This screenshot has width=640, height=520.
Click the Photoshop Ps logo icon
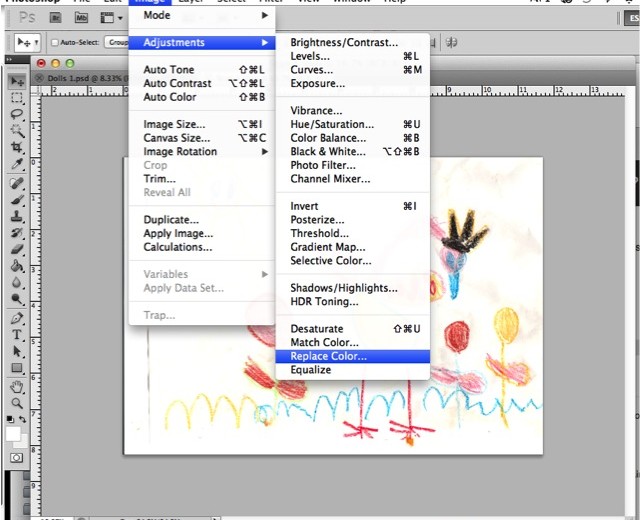(x=27, y=18)
